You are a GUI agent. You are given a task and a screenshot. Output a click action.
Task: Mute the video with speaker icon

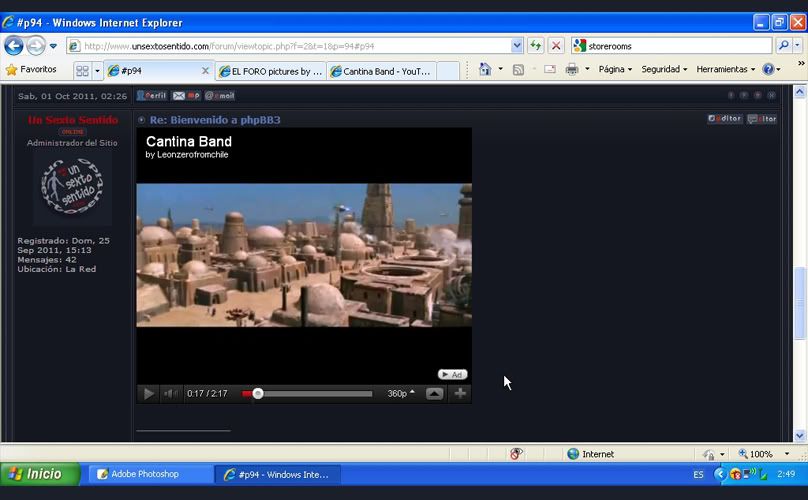click(x=171, y=394)
